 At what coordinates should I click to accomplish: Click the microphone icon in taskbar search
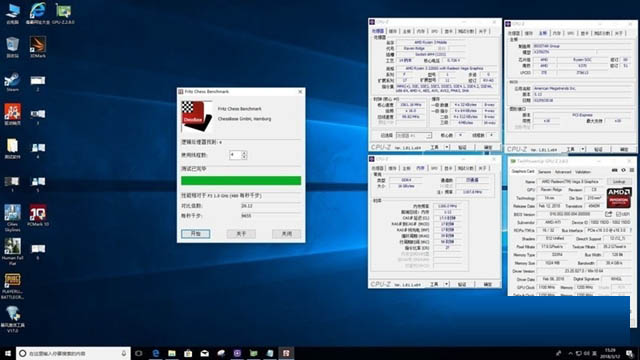124,353
